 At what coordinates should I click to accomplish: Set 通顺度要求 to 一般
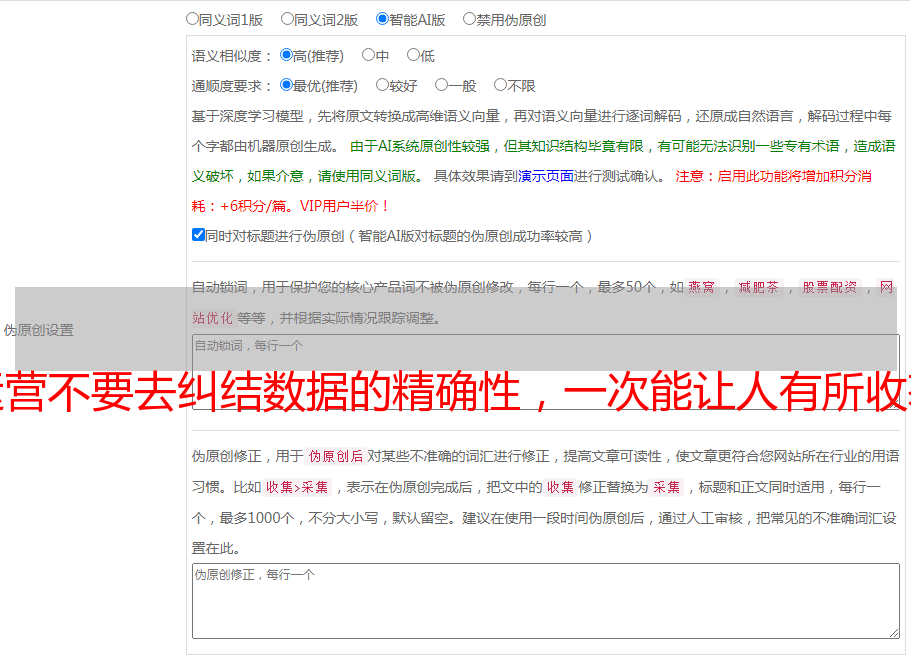(441, 85)
